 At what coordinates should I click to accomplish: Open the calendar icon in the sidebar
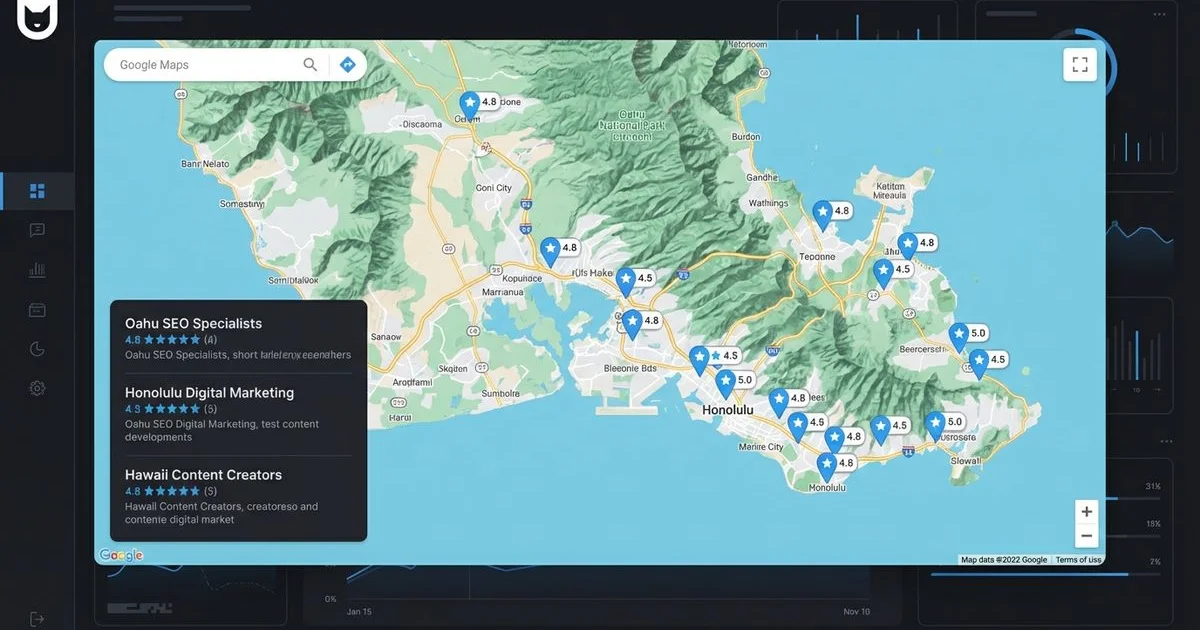point(37,309)
